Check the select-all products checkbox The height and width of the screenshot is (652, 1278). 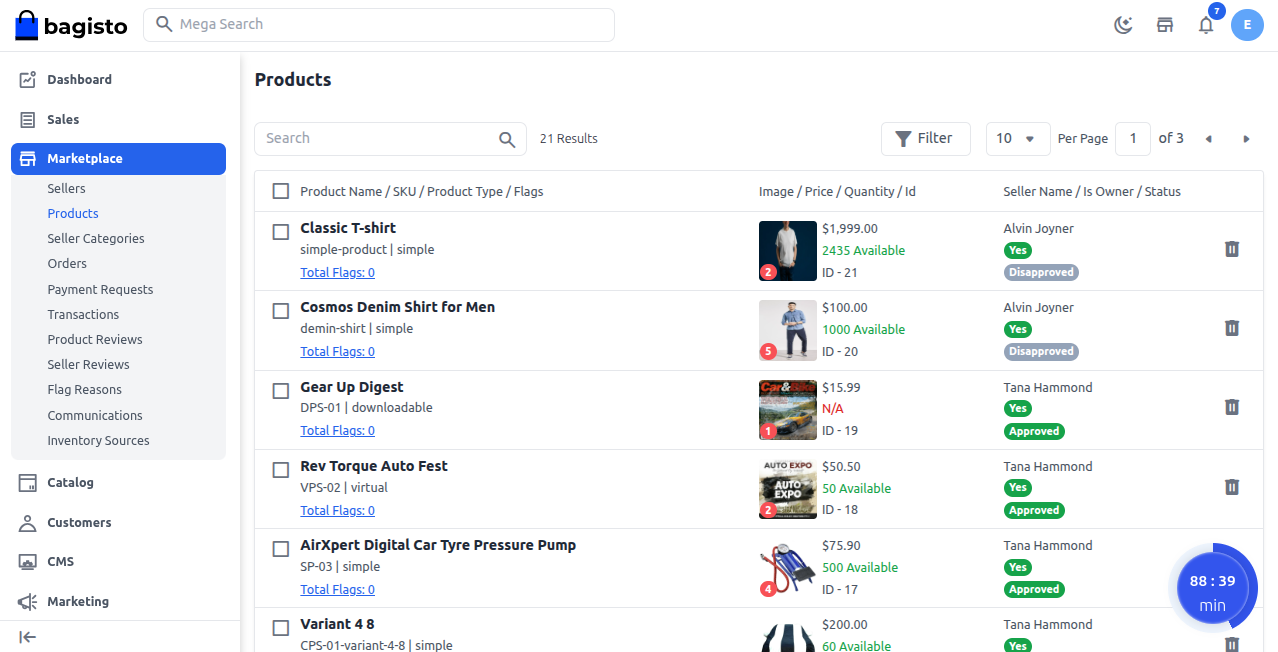point(280,191)
